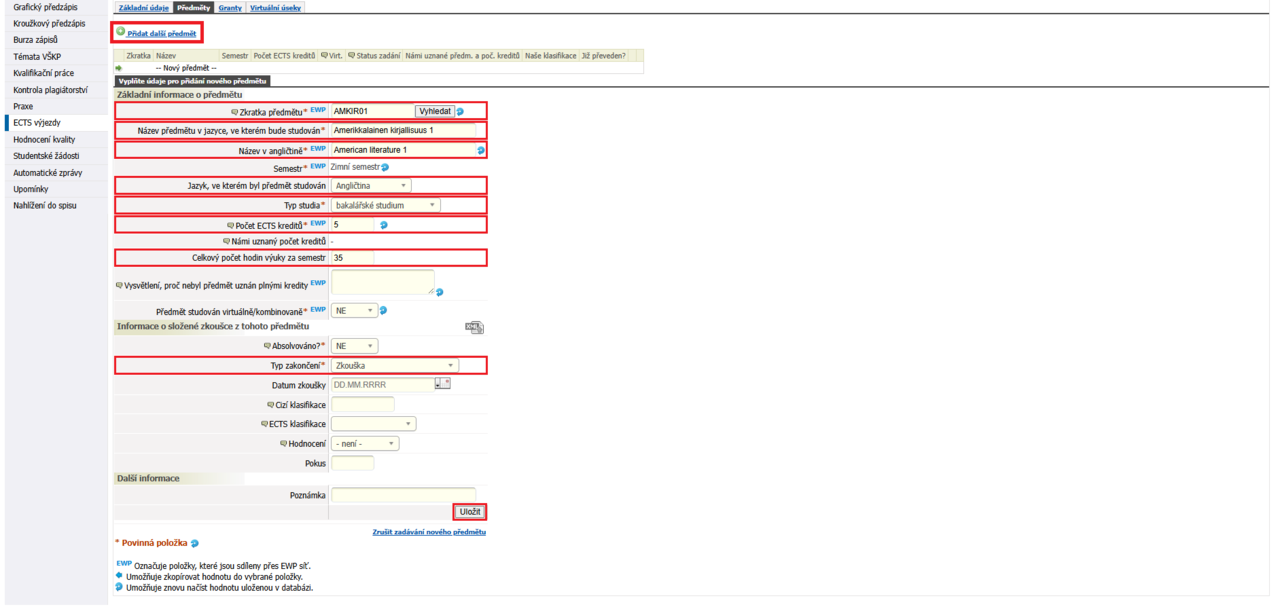Open the Jazyk dropdown showing Angličtina

tap(371, 186)
